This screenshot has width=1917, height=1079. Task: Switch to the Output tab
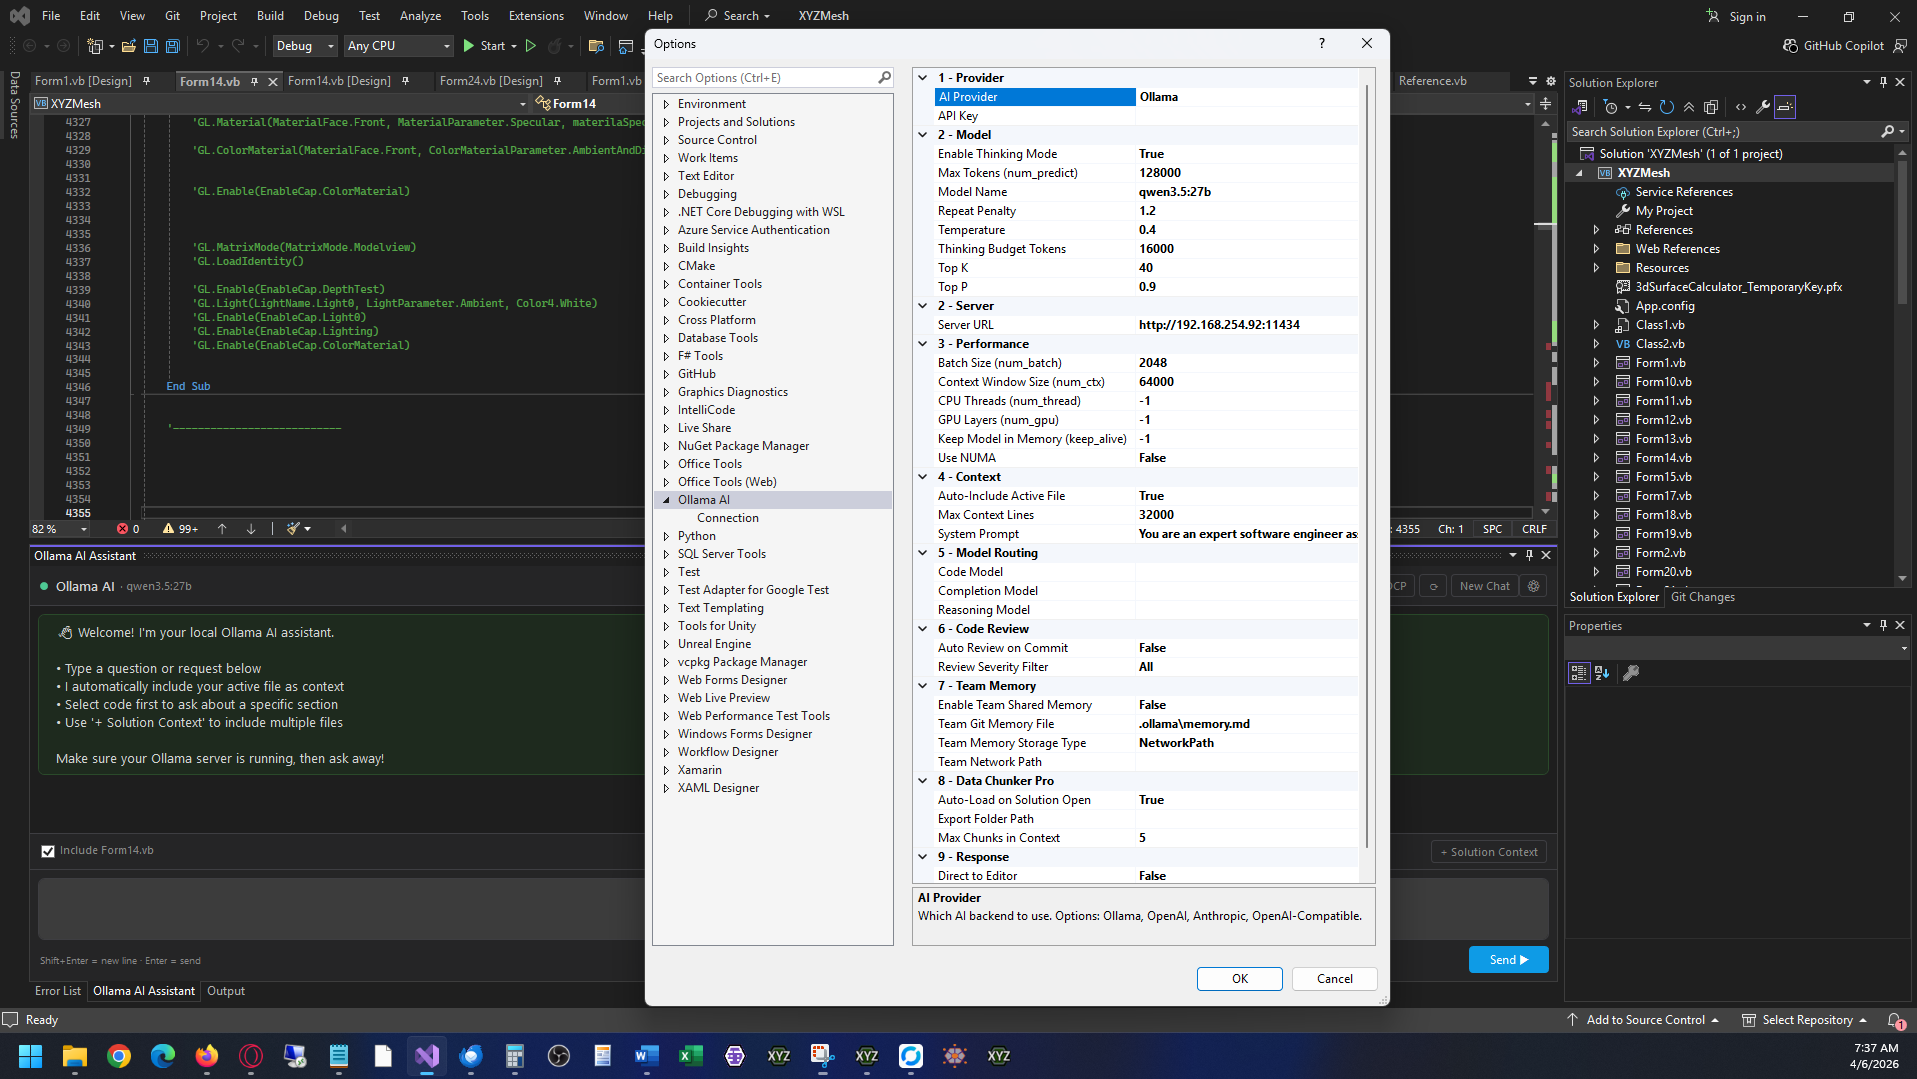coord(226,991)
